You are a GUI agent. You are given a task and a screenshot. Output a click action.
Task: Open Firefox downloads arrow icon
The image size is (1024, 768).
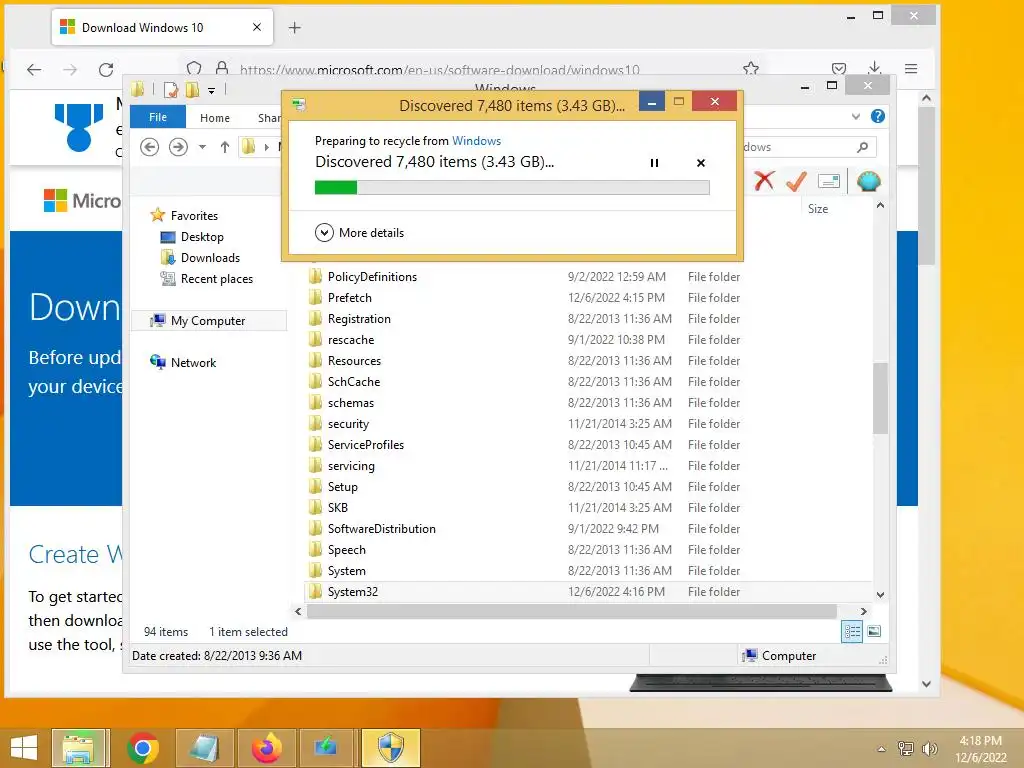point(874,68)
